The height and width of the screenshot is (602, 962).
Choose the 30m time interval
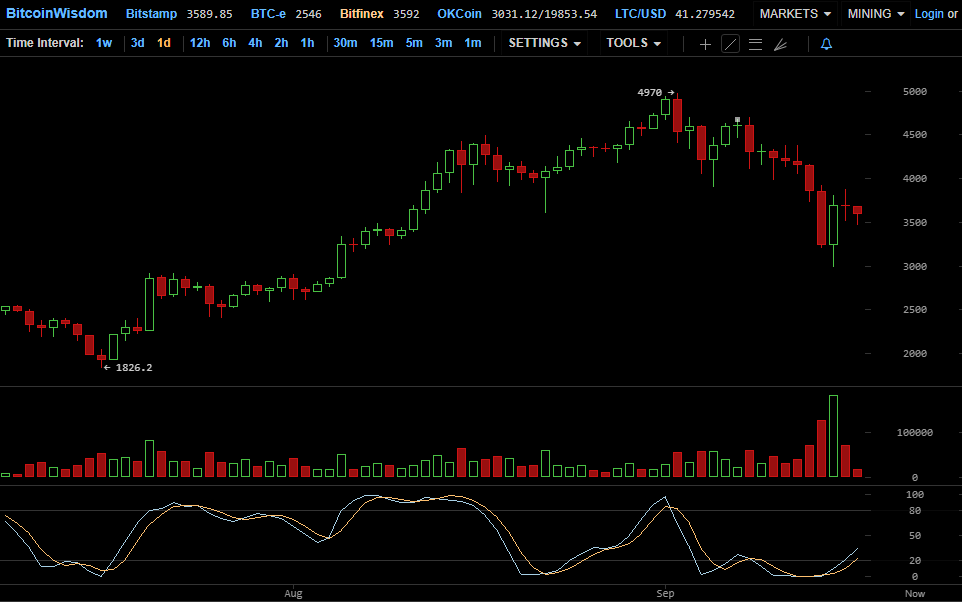[345, 43]
